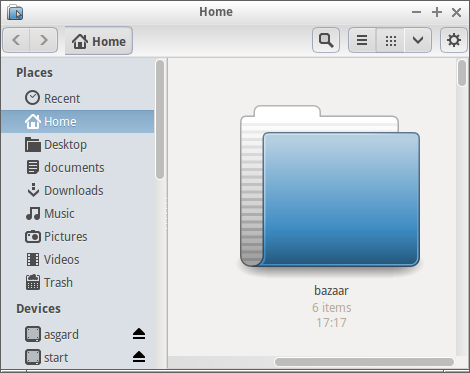
Task: Switch to icon grid view
Action: (390, 40)
